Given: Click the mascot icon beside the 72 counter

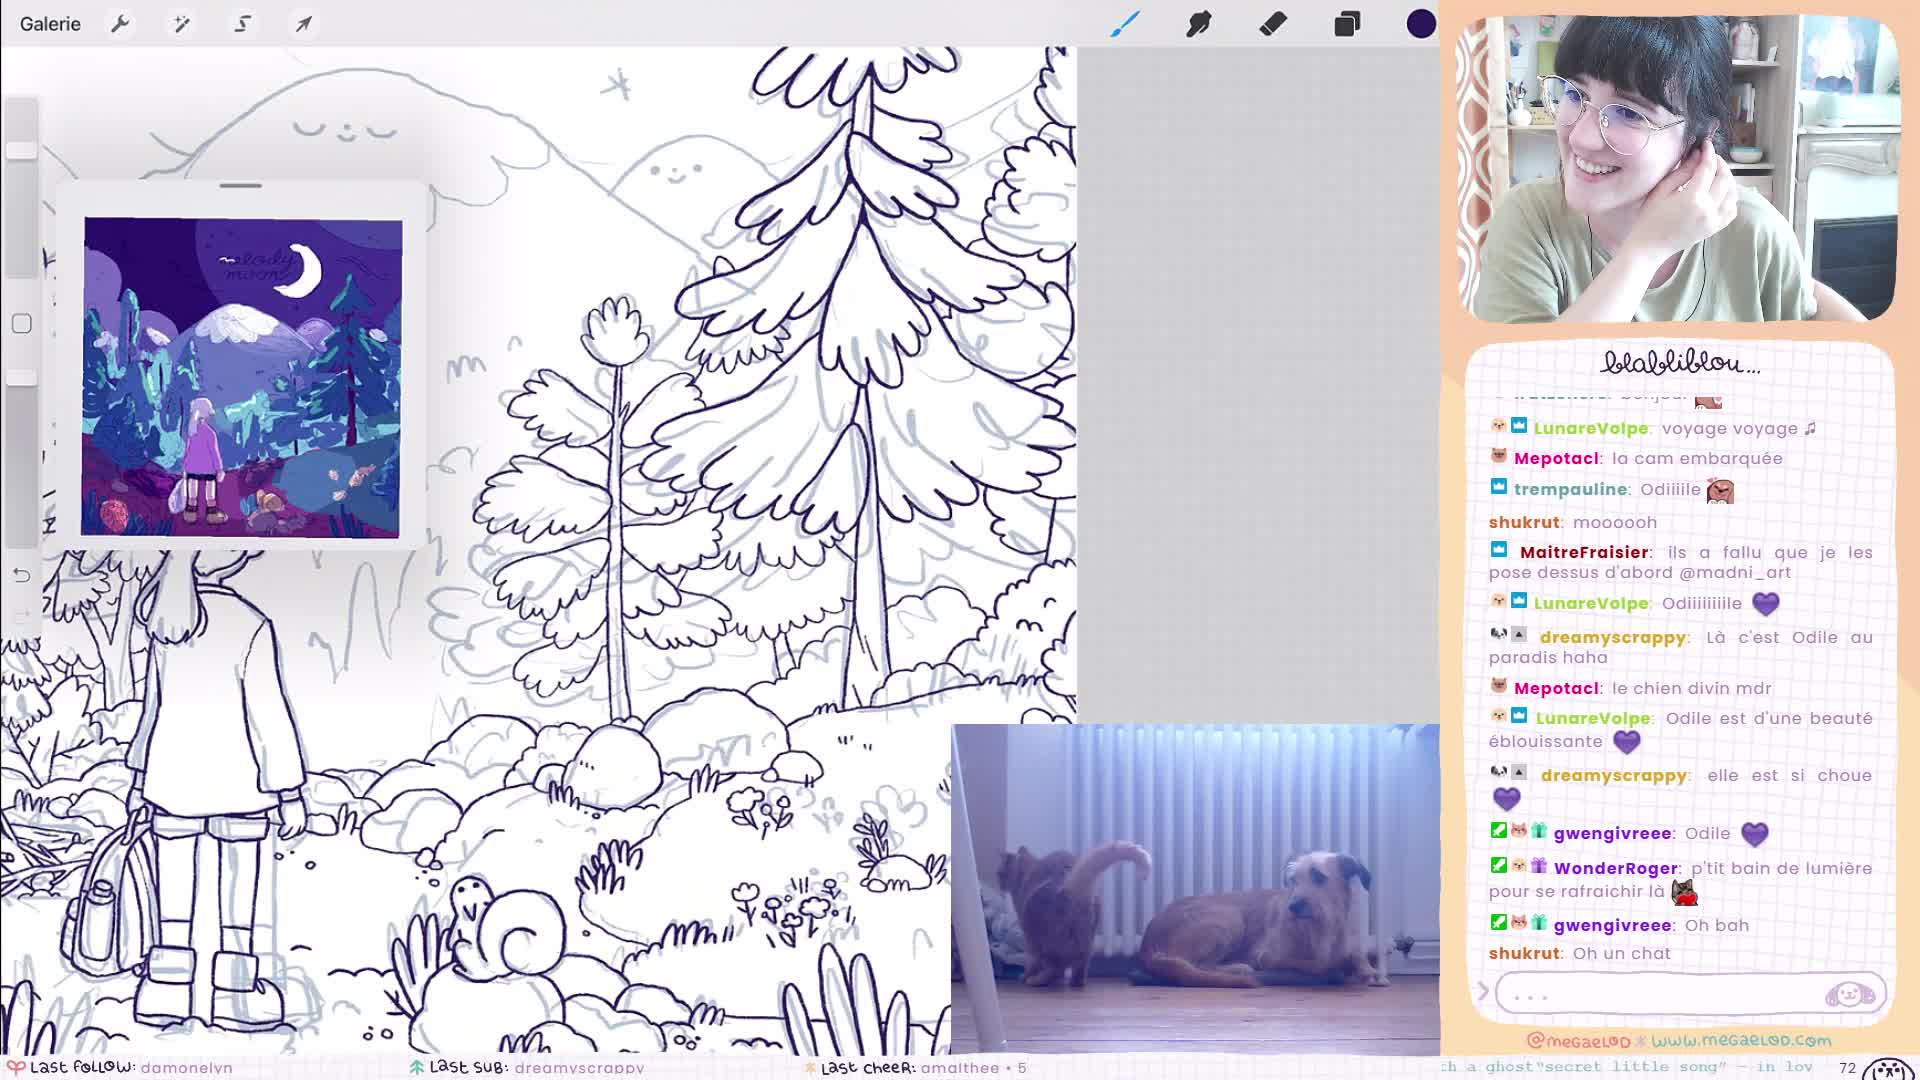Looking at the screenshot, I should tap(1890, 1068).
